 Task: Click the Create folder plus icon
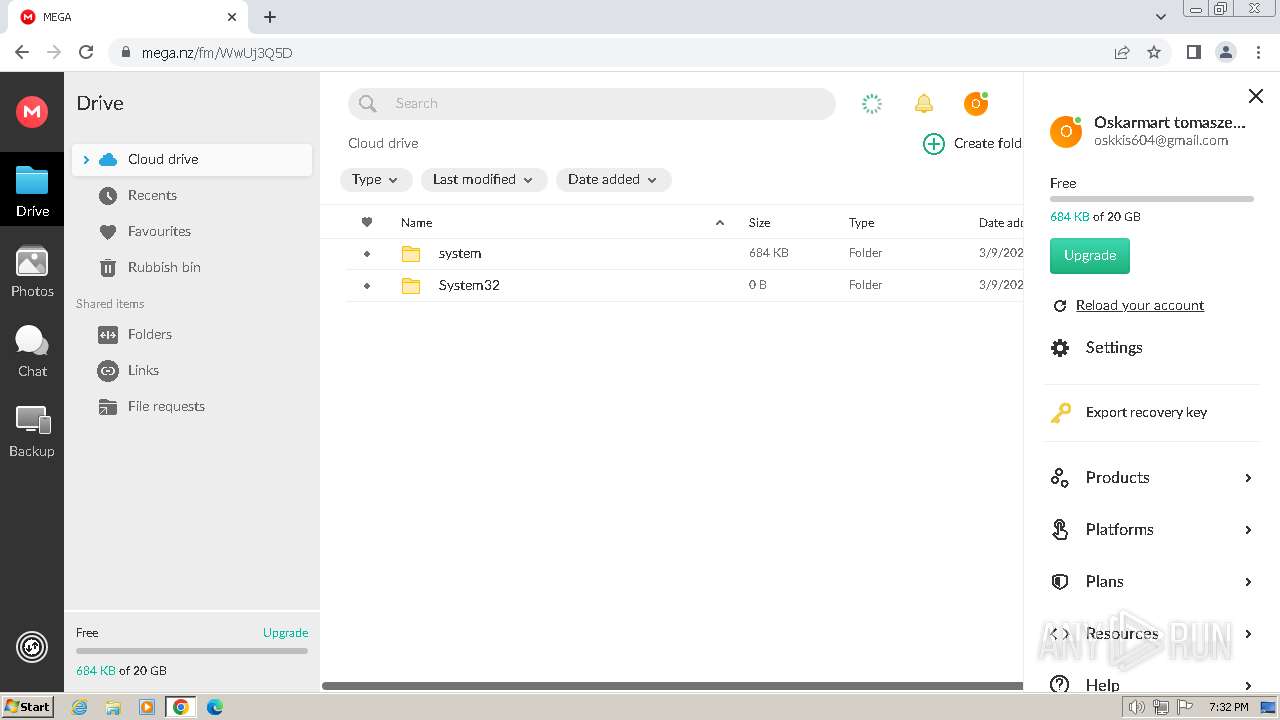pyautogui.click(x=933, y=144)
